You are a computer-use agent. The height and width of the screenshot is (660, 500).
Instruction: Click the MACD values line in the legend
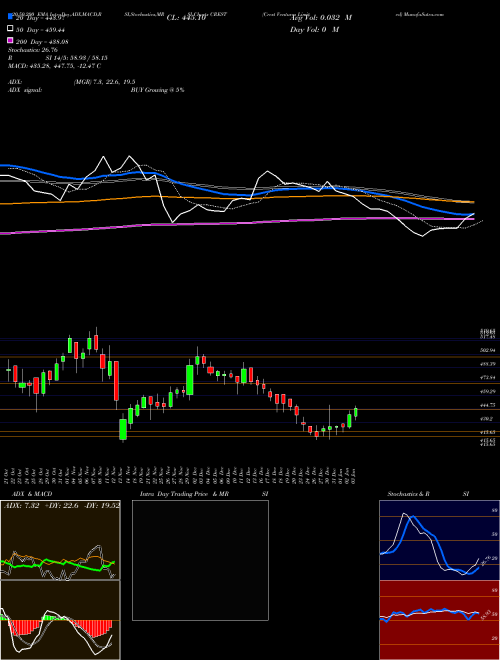(x=54, y=66)
